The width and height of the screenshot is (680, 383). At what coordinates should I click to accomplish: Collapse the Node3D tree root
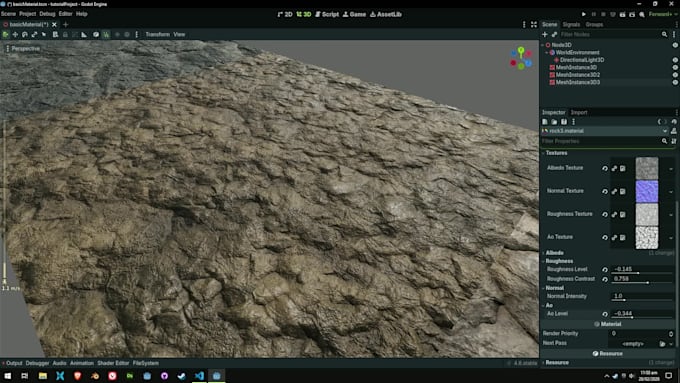543,45
